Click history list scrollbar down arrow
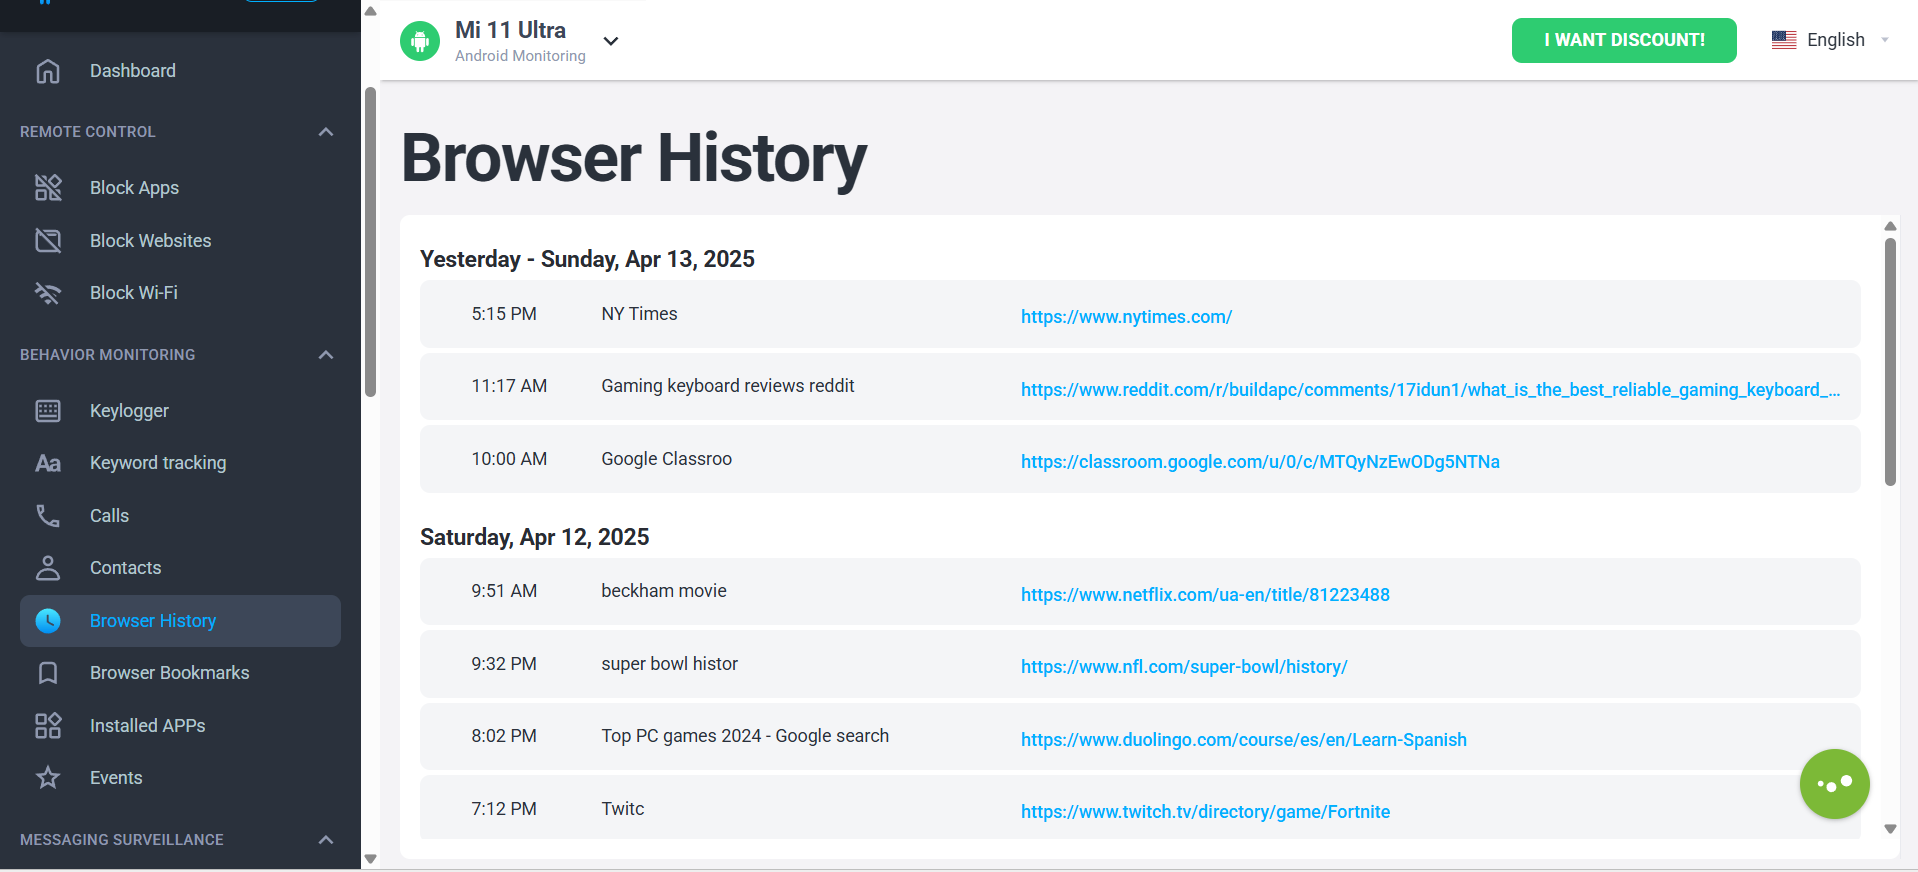Viewport: 1918px width, 872px height. [1890, 829]
